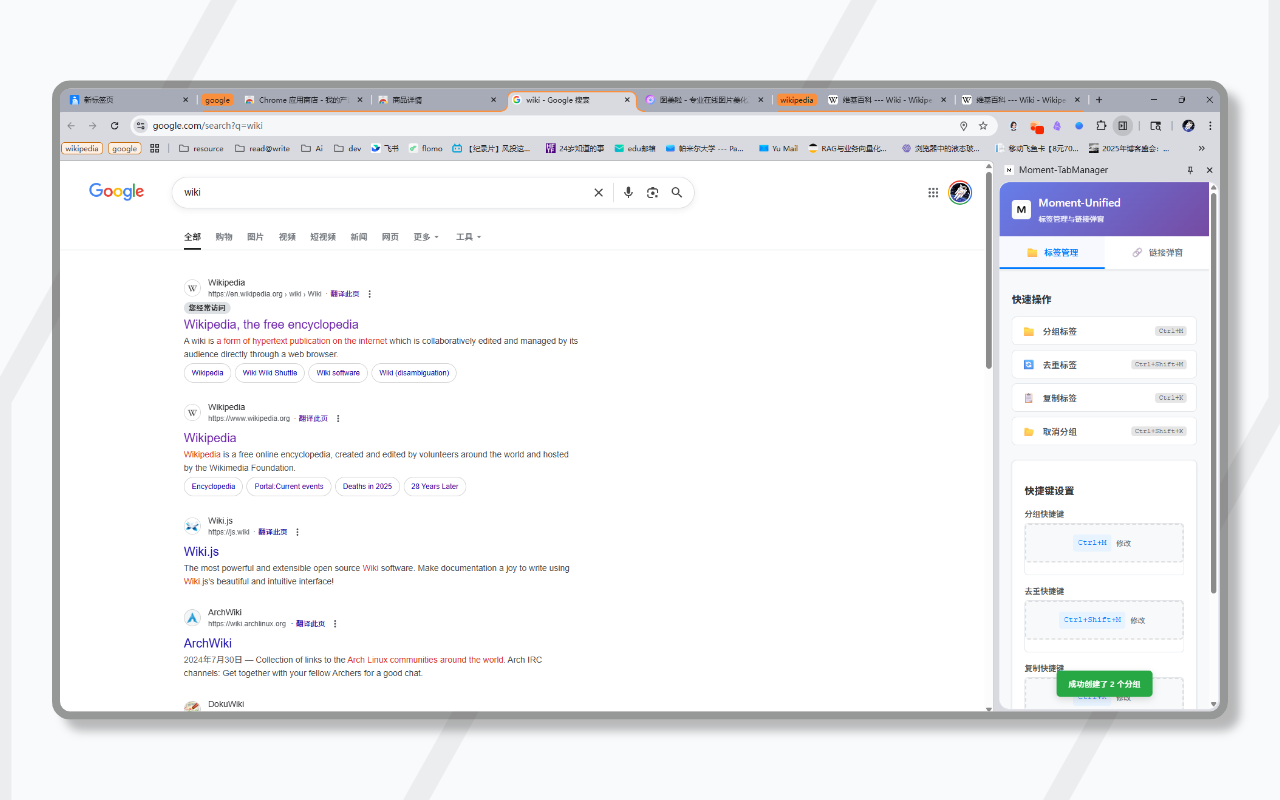Screen dimensions: 1280x800
Task: Open the Google account avatar
Action: (x=960, y=193)
